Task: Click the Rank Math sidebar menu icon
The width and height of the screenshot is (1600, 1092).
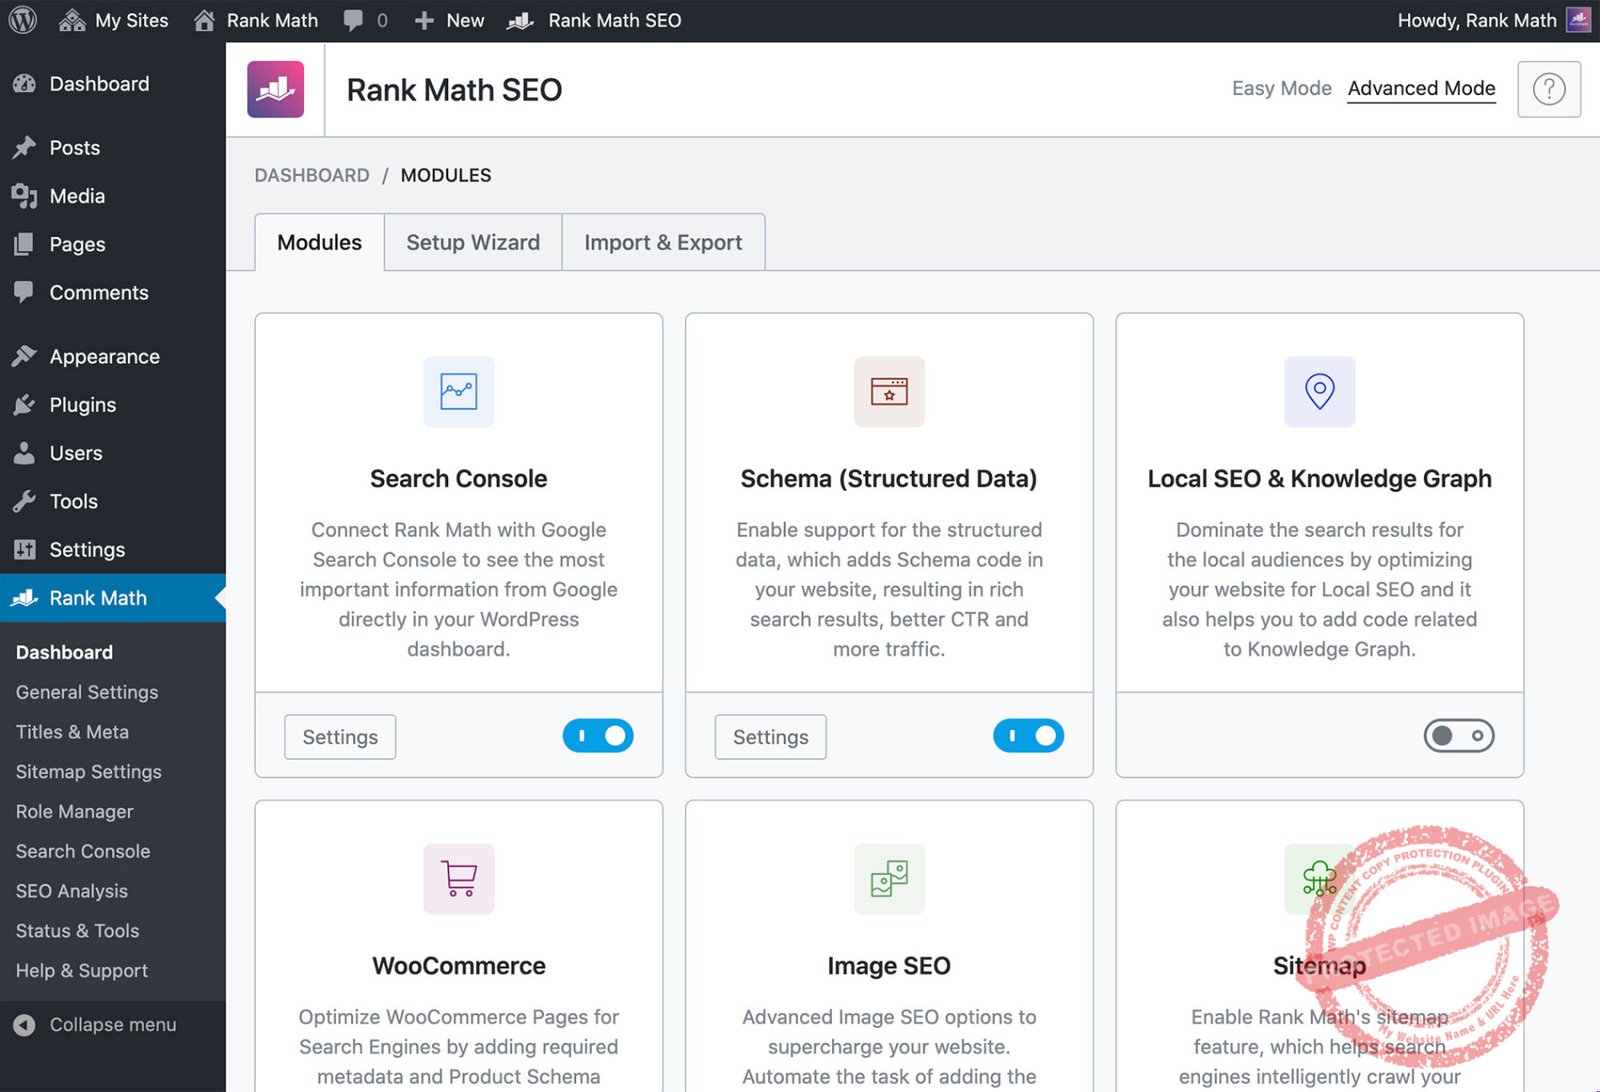Action: click(x=24, y=598)
